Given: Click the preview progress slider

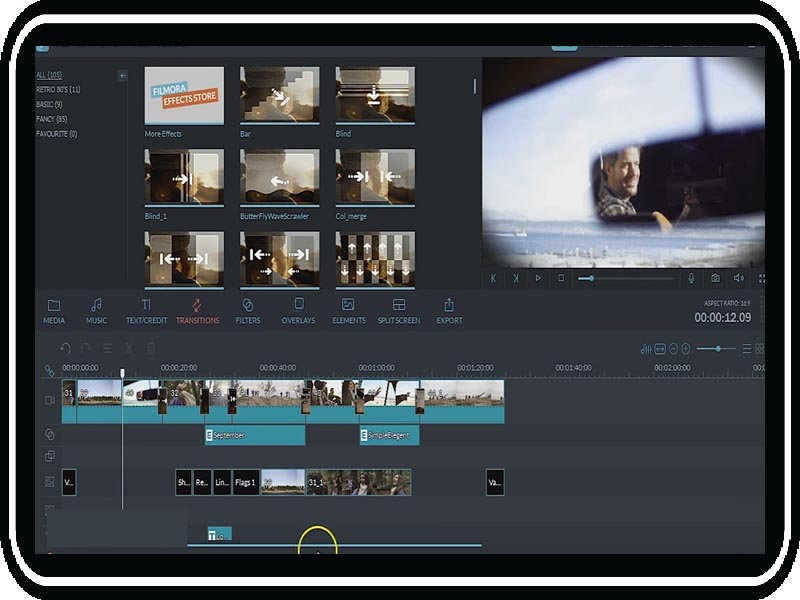Looking at the screenshot, I should tap(626, 279).
